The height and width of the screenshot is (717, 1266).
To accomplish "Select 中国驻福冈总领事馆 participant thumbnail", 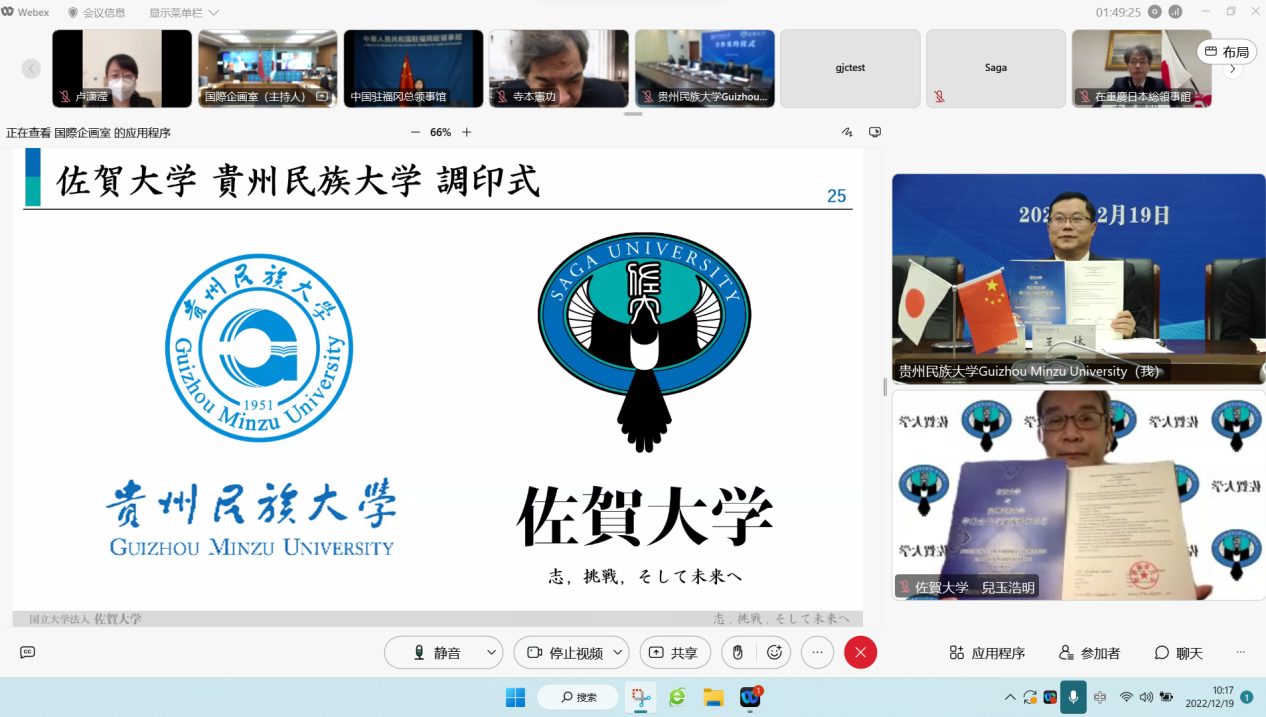I will 413,69.
